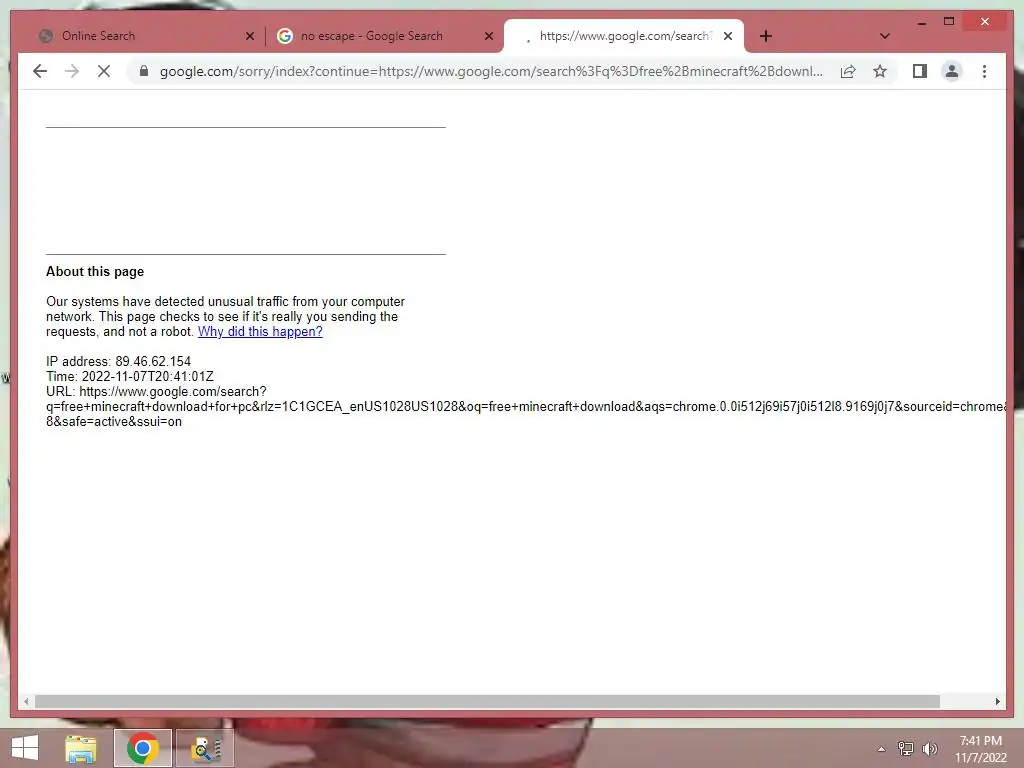Viewport: 1024px width, 768px height.
Task: Minimize the Chrome window
Action: tap(921, 22)
